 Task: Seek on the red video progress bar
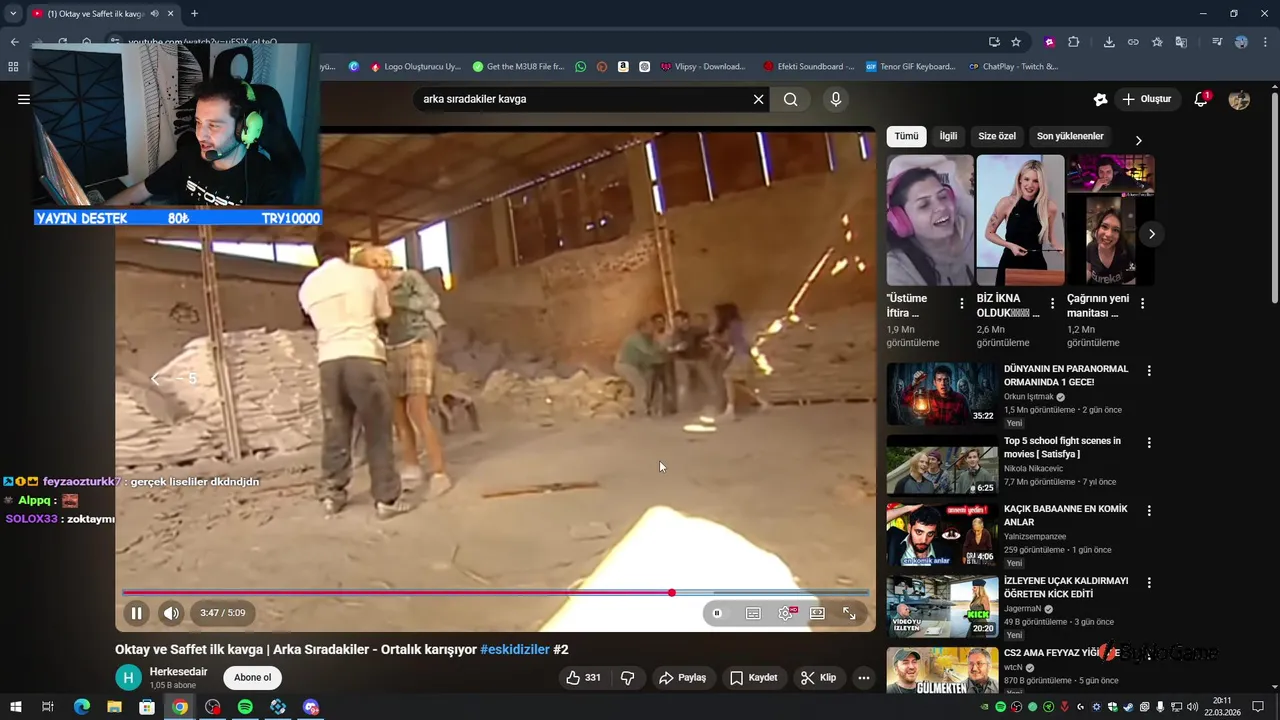pyautogui.click(x=495, y=593)
